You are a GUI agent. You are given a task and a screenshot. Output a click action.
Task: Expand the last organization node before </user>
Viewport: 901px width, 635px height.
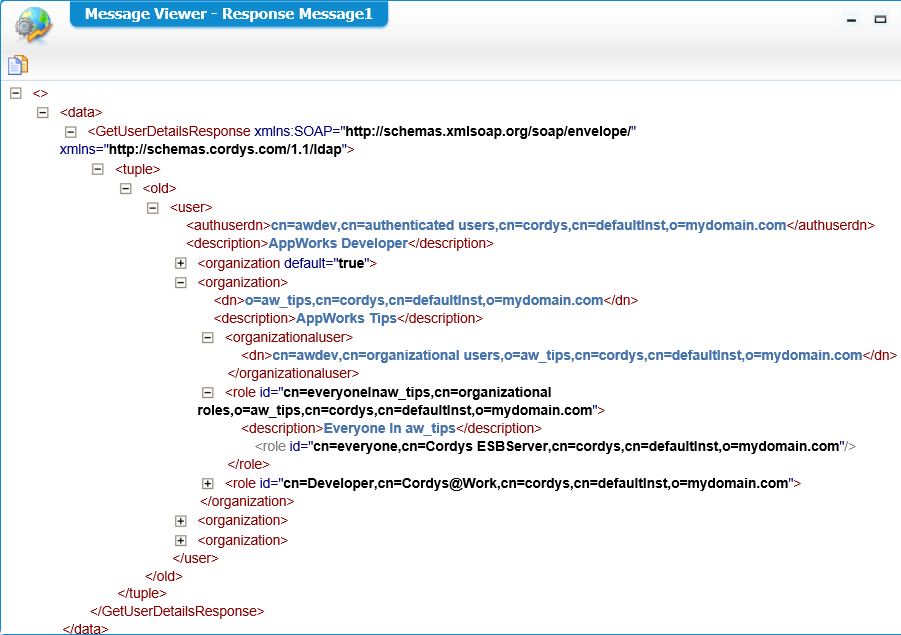(181, 540)
